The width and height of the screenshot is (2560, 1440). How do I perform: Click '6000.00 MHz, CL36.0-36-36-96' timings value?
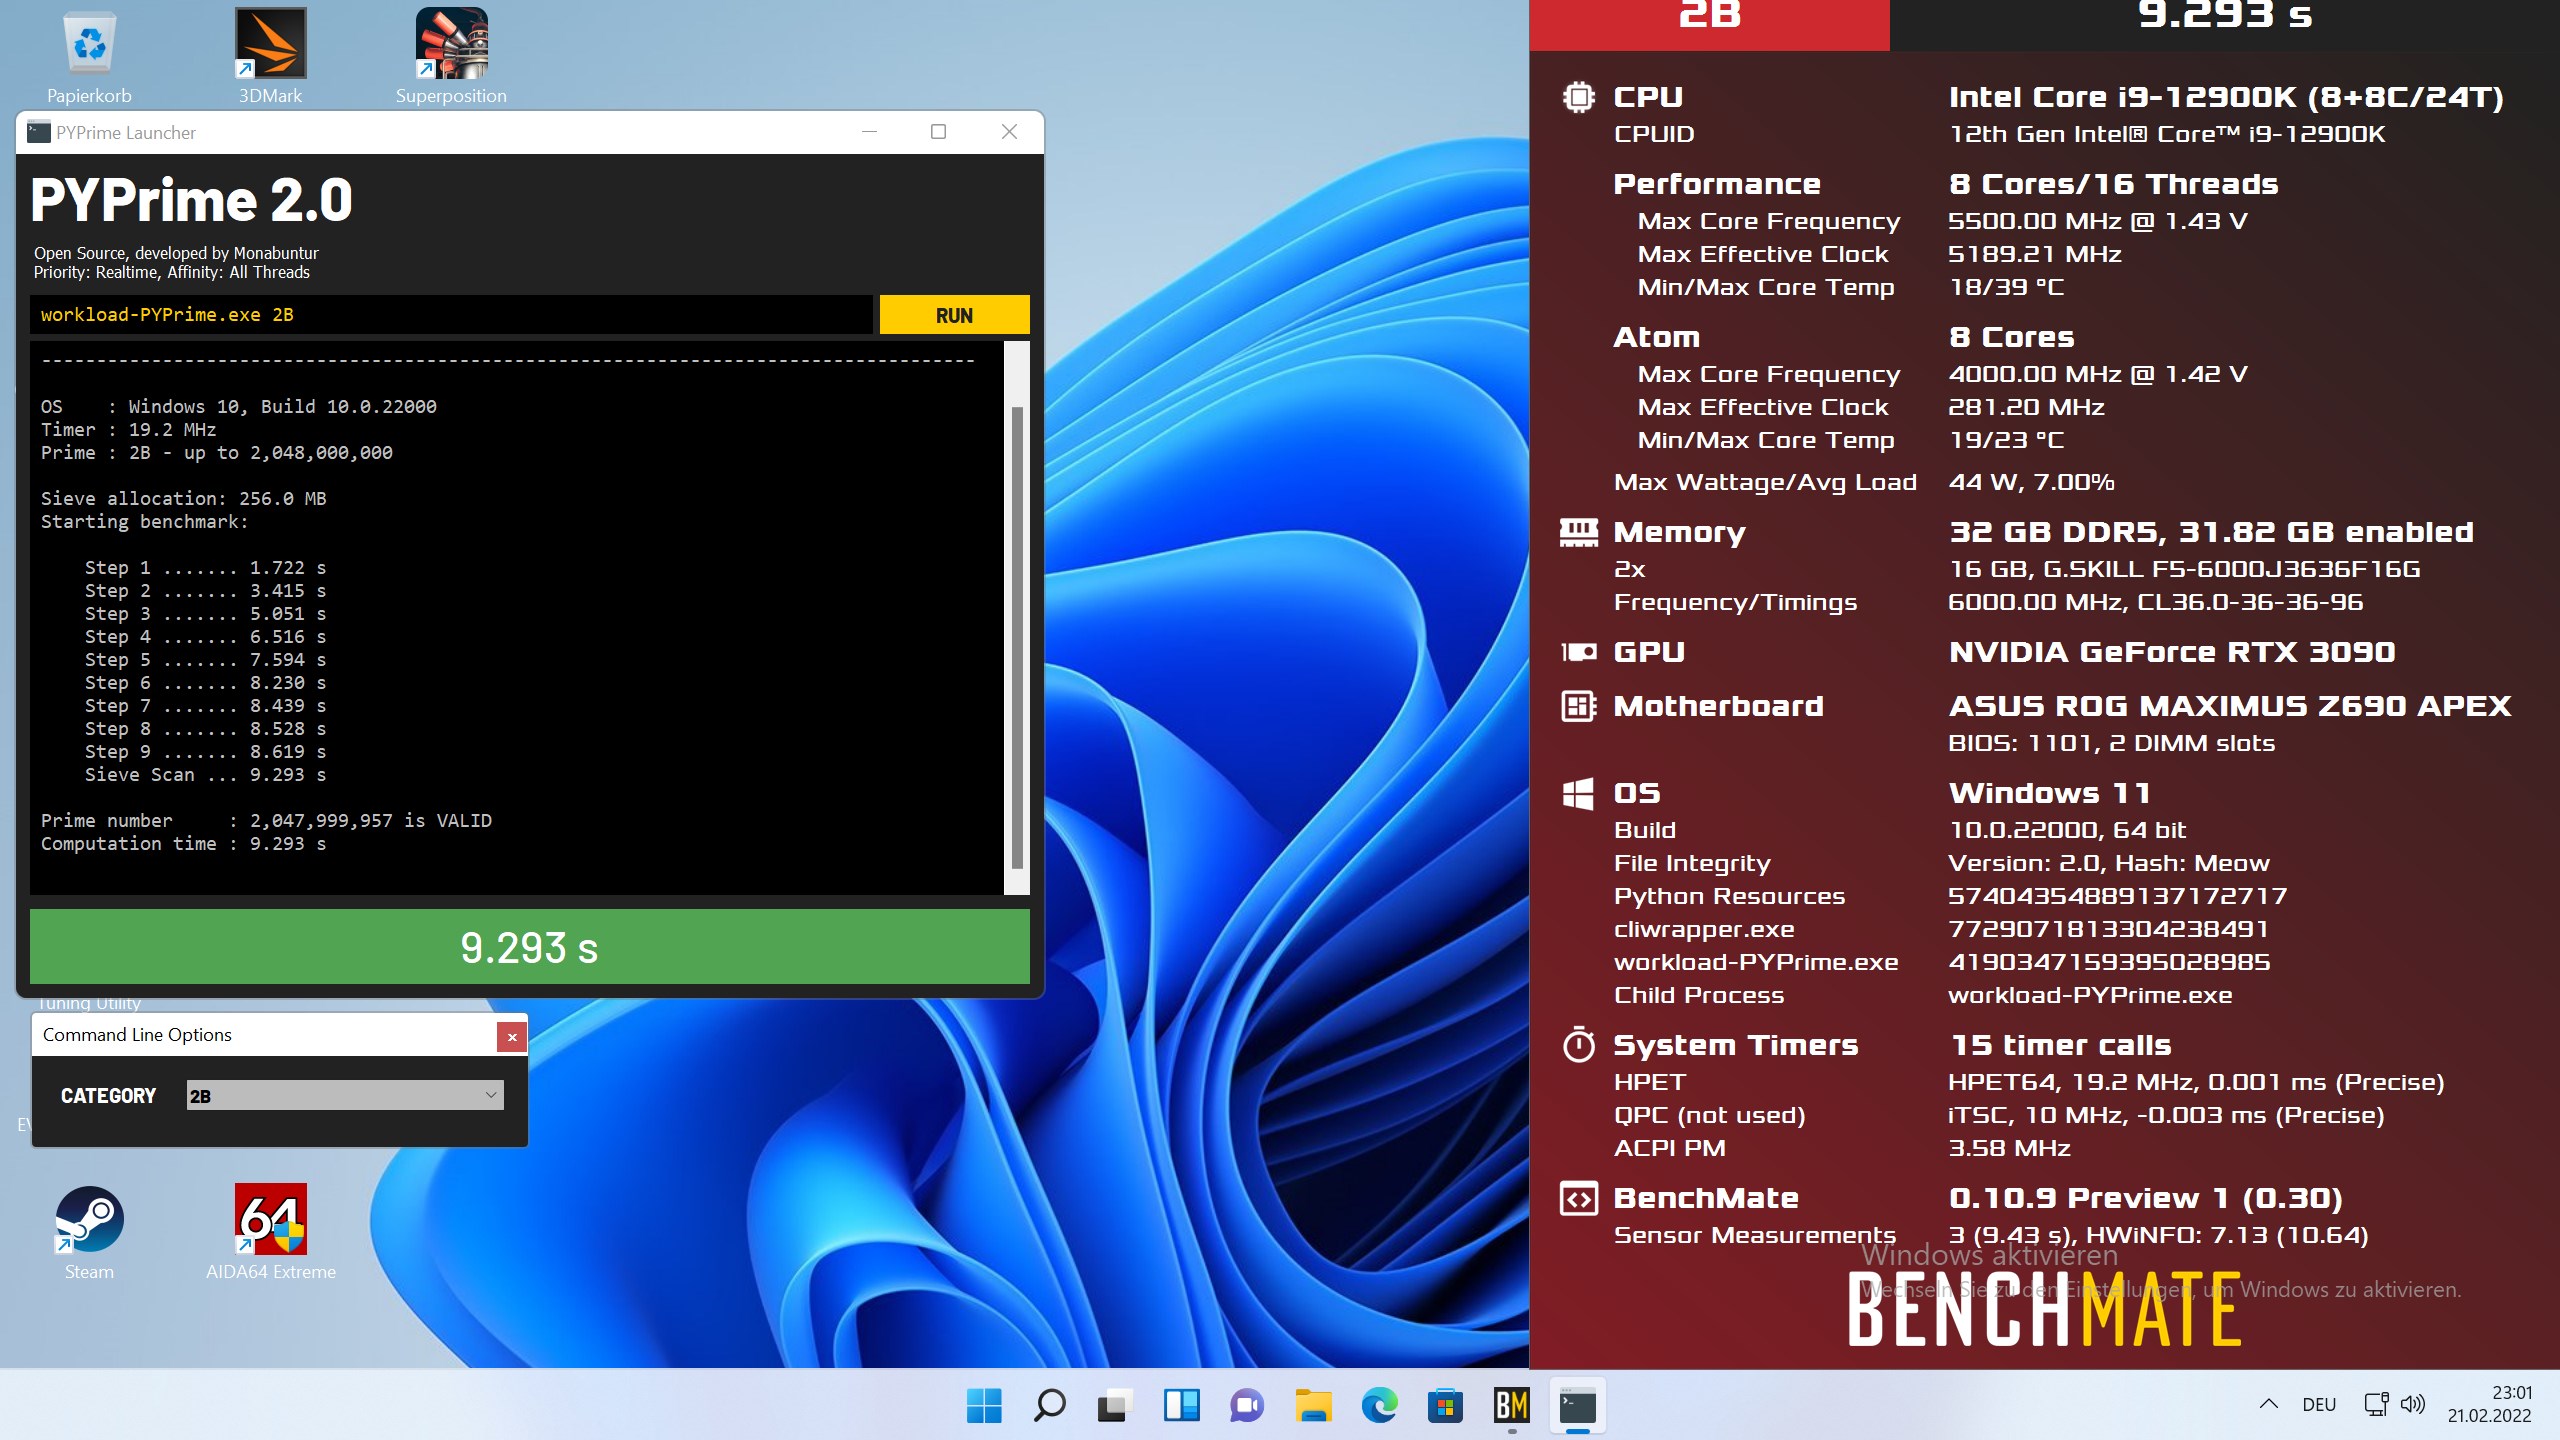click(x=2156, y=602)
